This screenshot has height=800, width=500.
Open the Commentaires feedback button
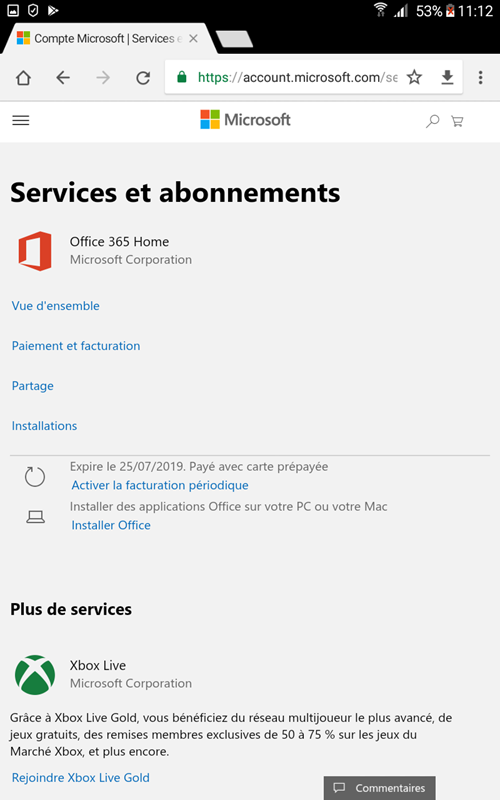(380, 788)
